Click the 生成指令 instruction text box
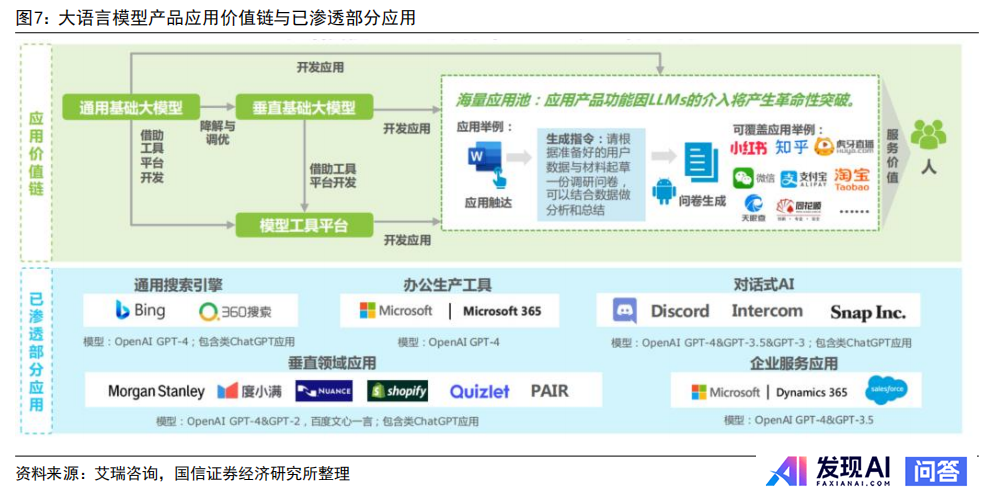 click(591, 174)
